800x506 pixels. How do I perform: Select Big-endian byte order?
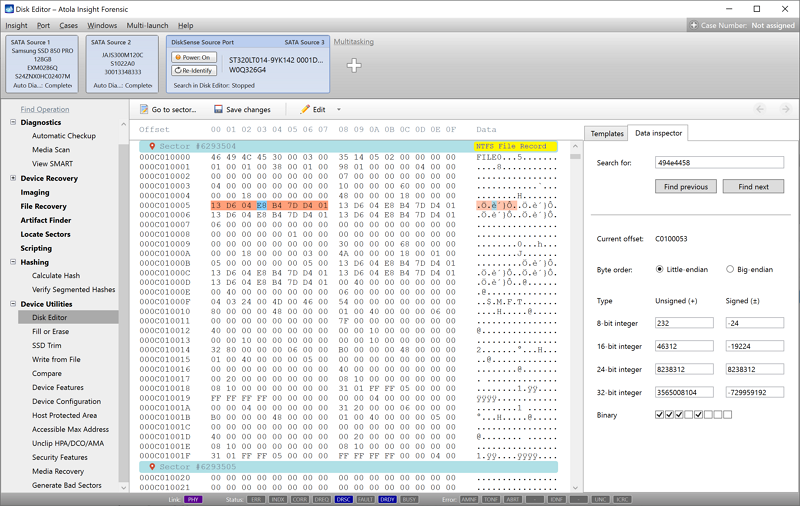pos(730,269)
